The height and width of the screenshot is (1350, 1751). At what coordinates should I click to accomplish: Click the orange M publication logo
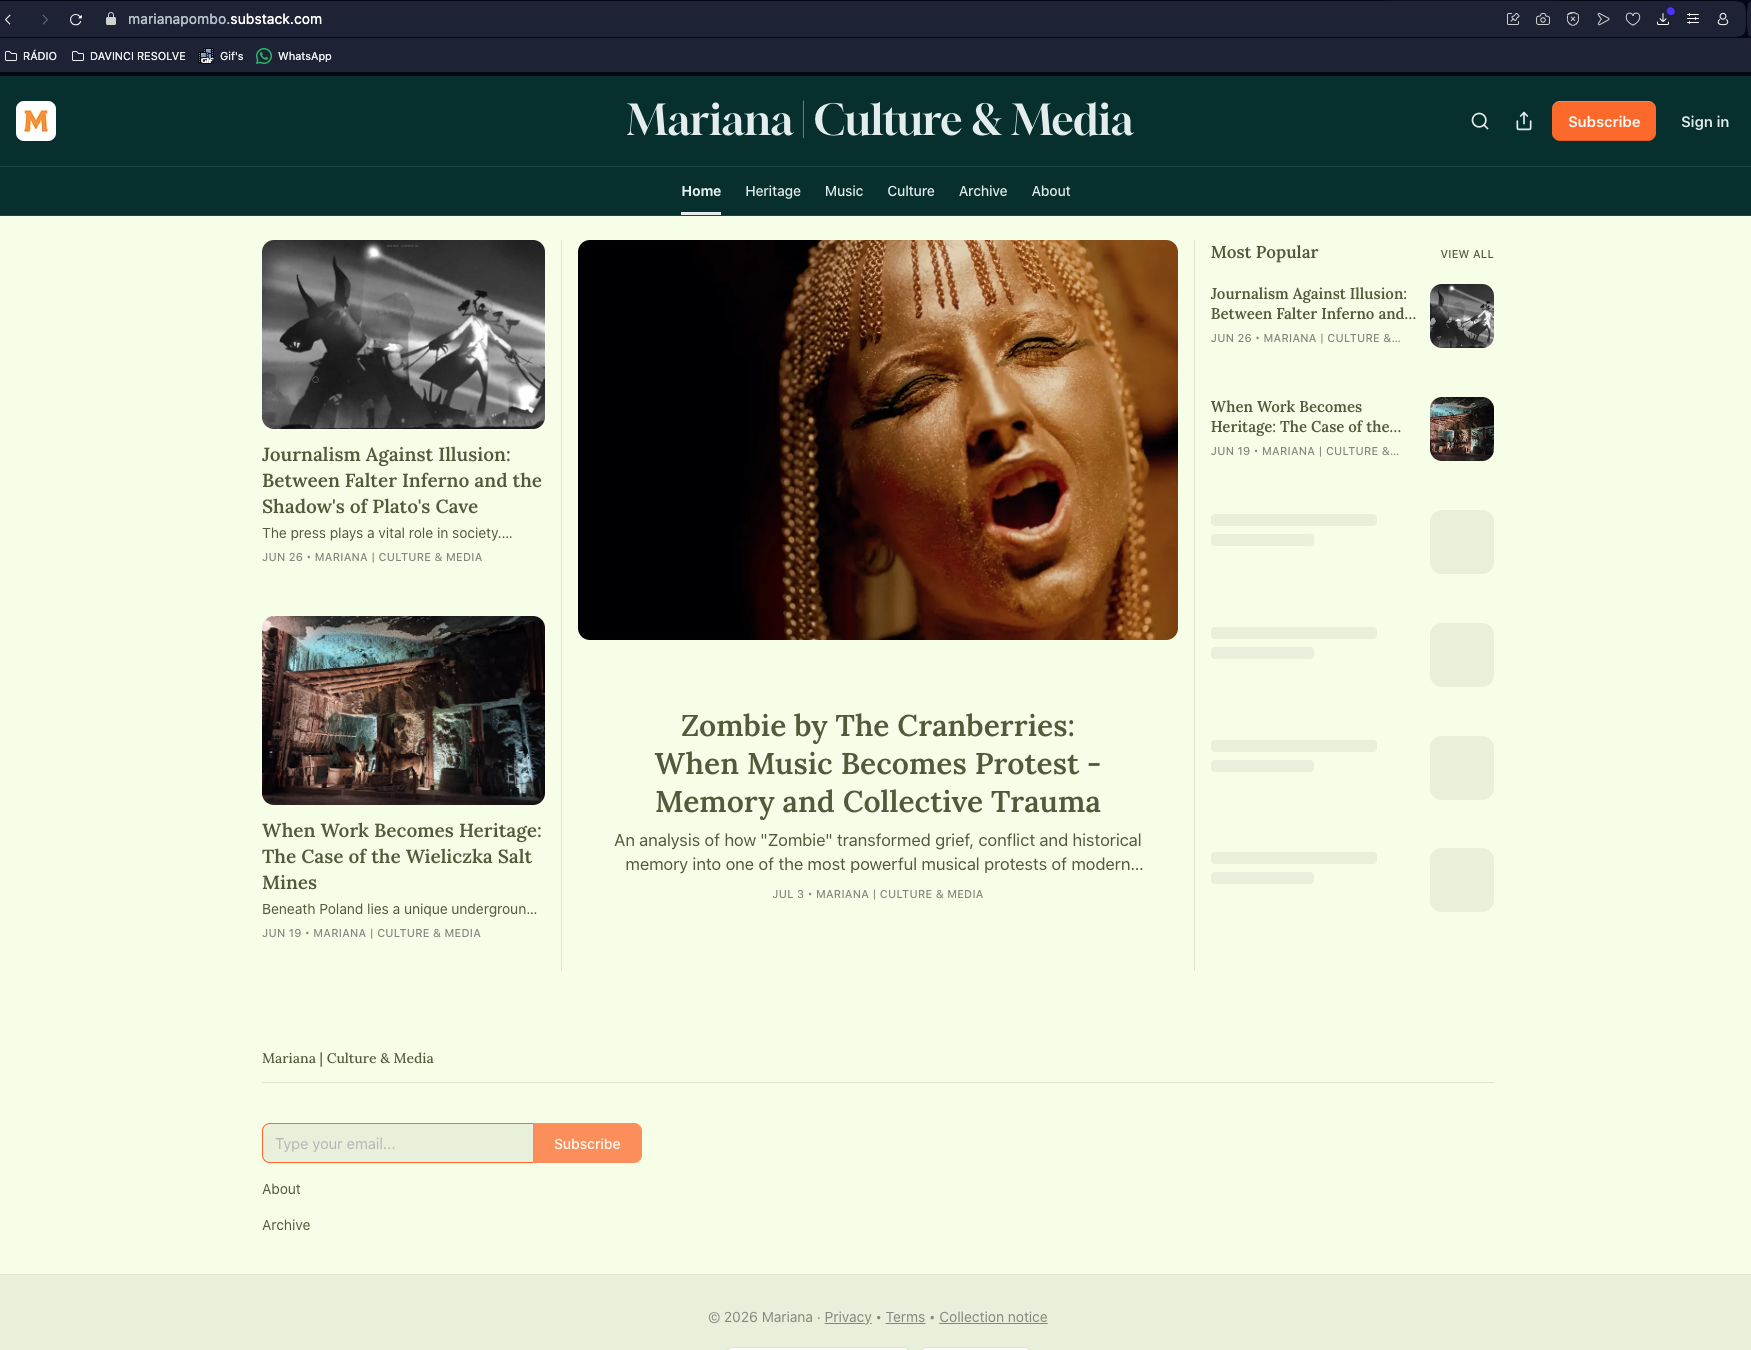pos(36,121)
